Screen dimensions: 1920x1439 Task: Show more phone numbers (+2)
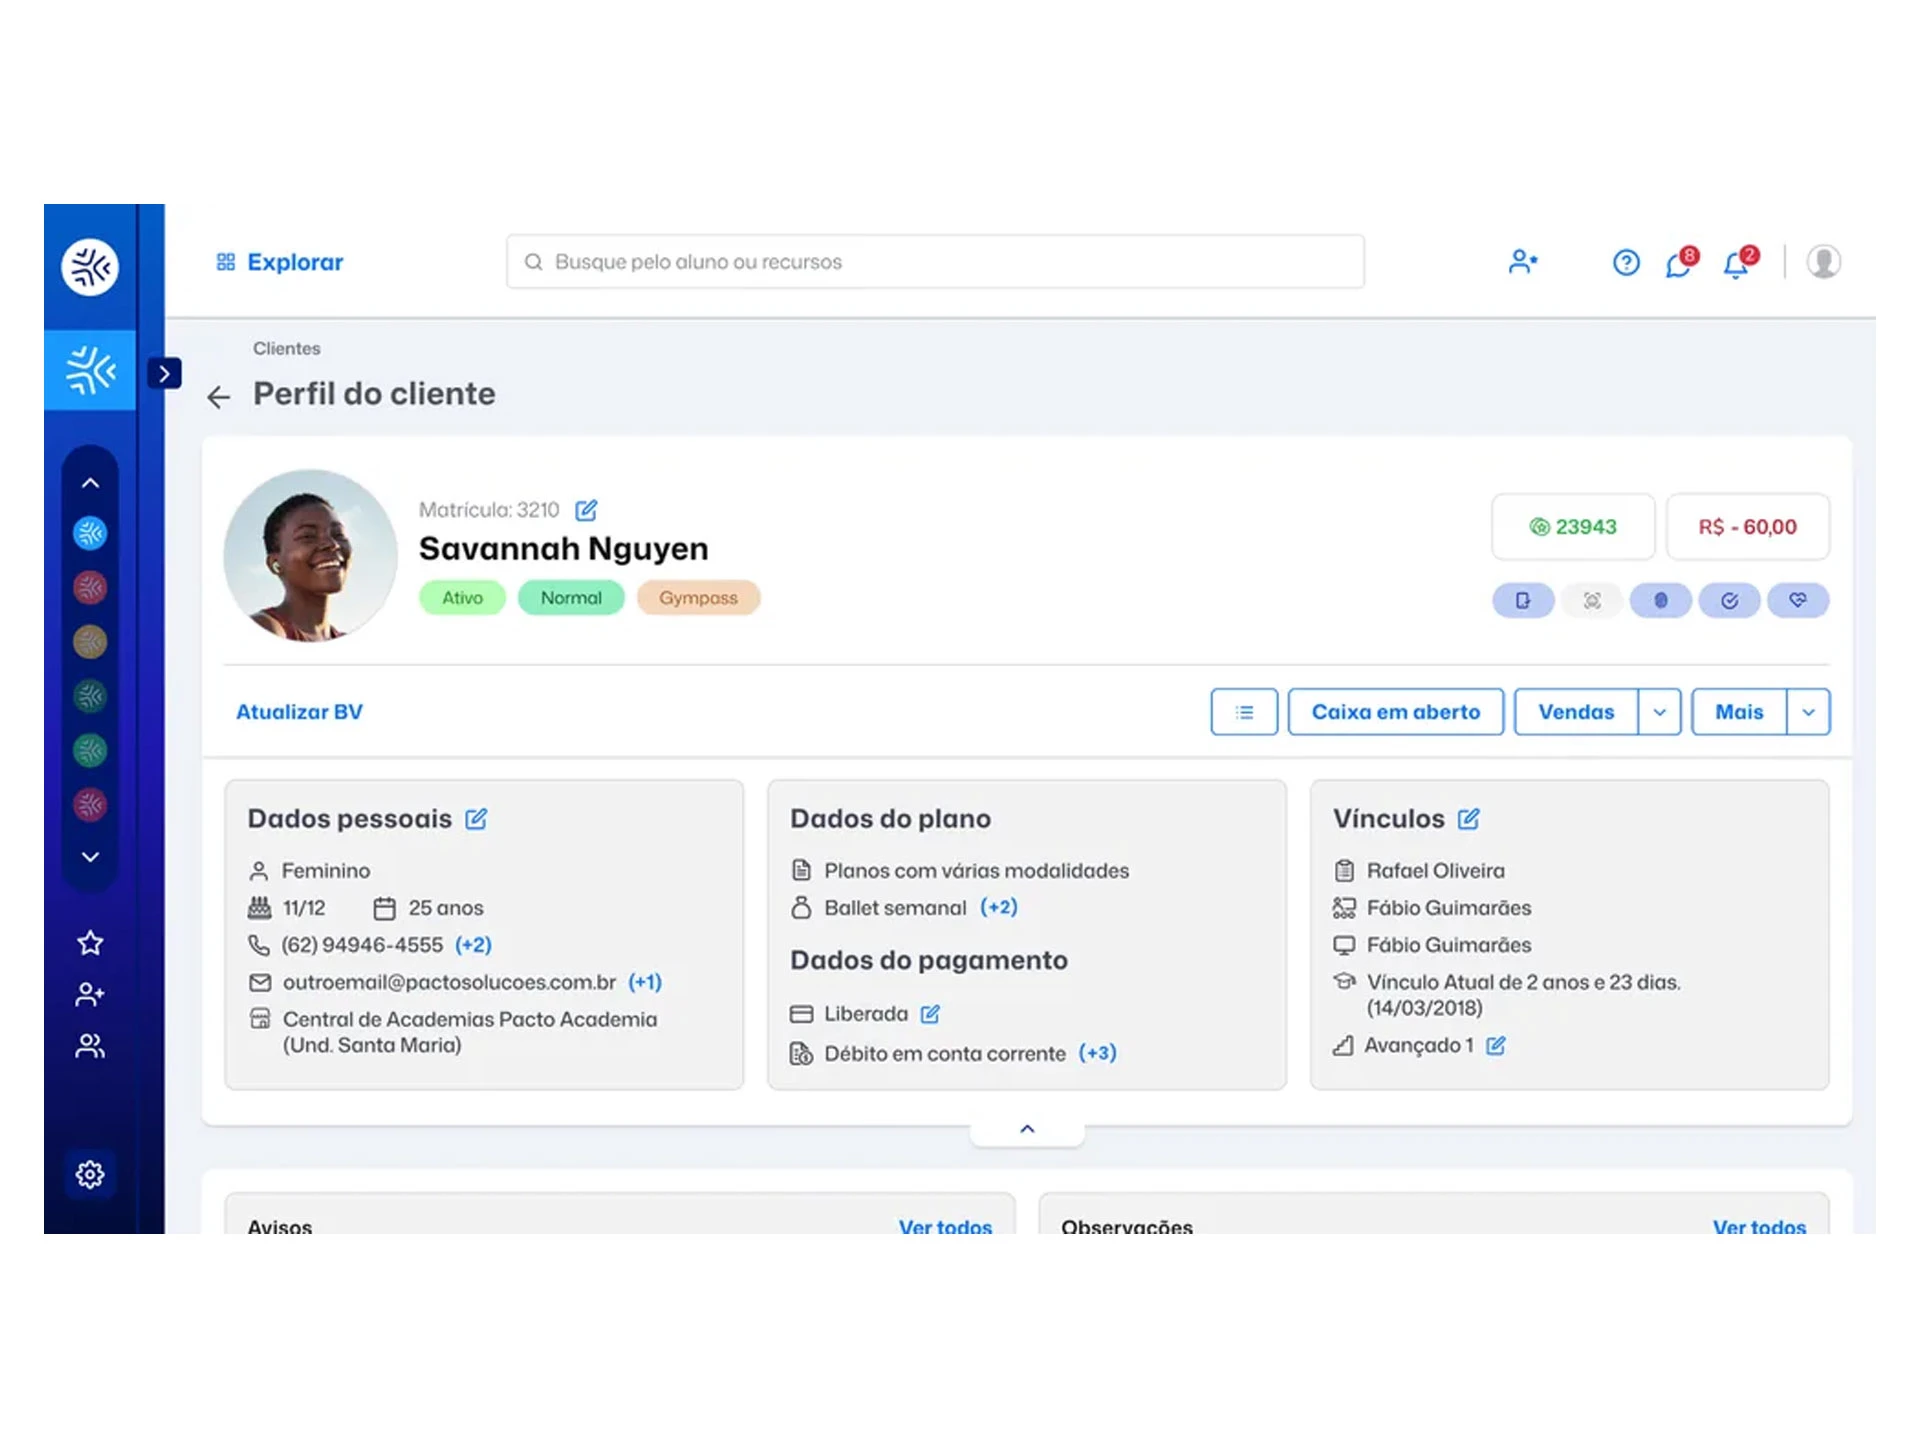tap(473, 945)
